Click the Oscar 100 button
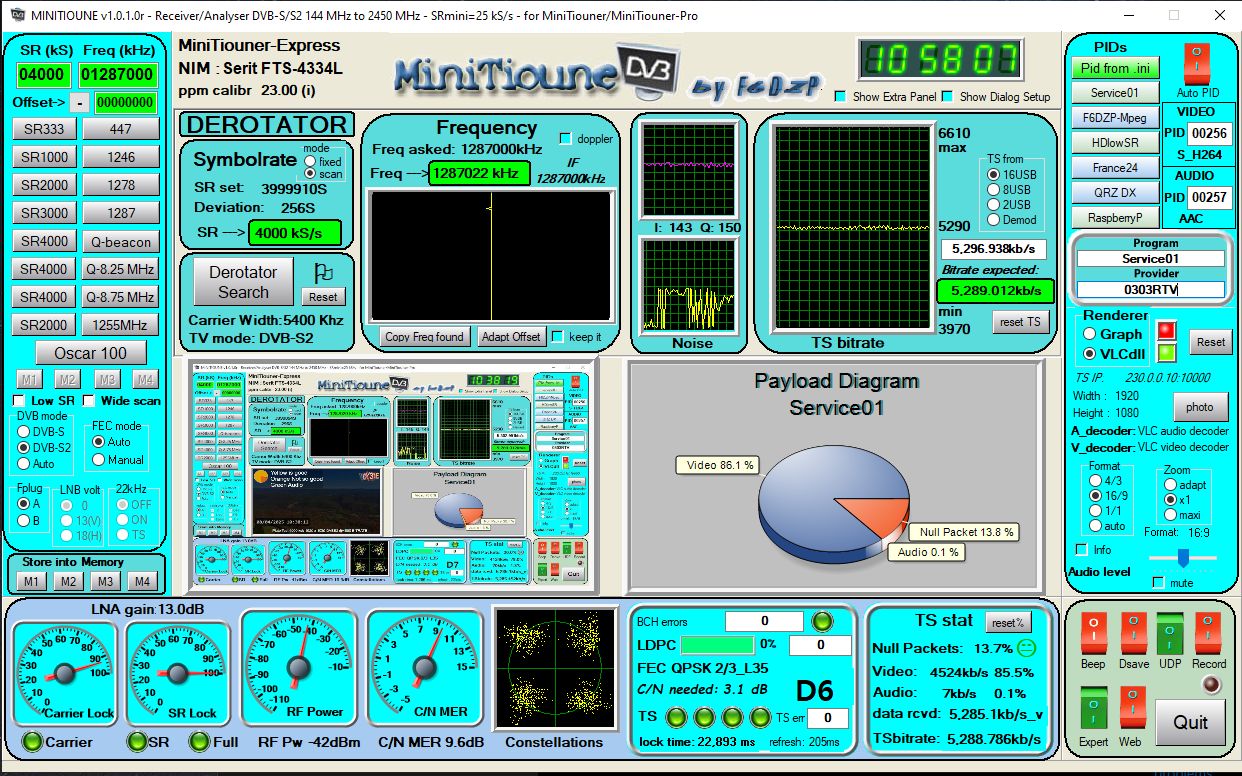 91,353
